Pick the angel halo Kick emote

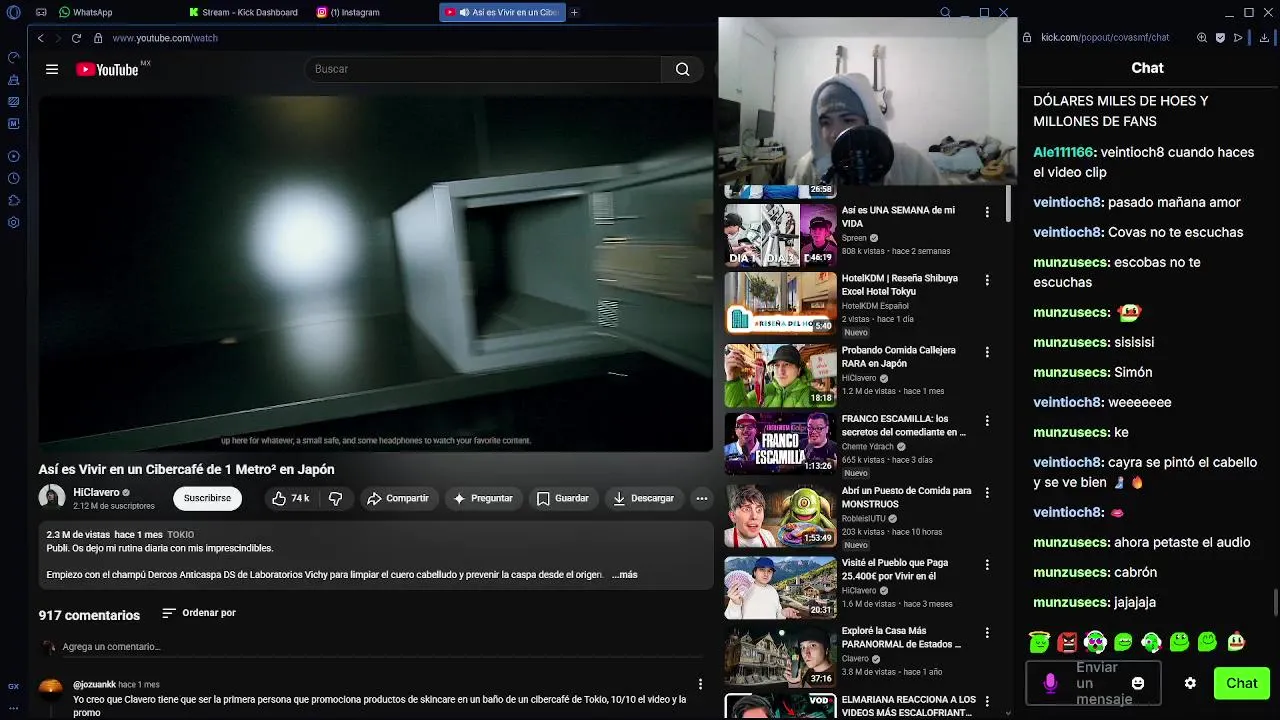tap(1039, 642)
